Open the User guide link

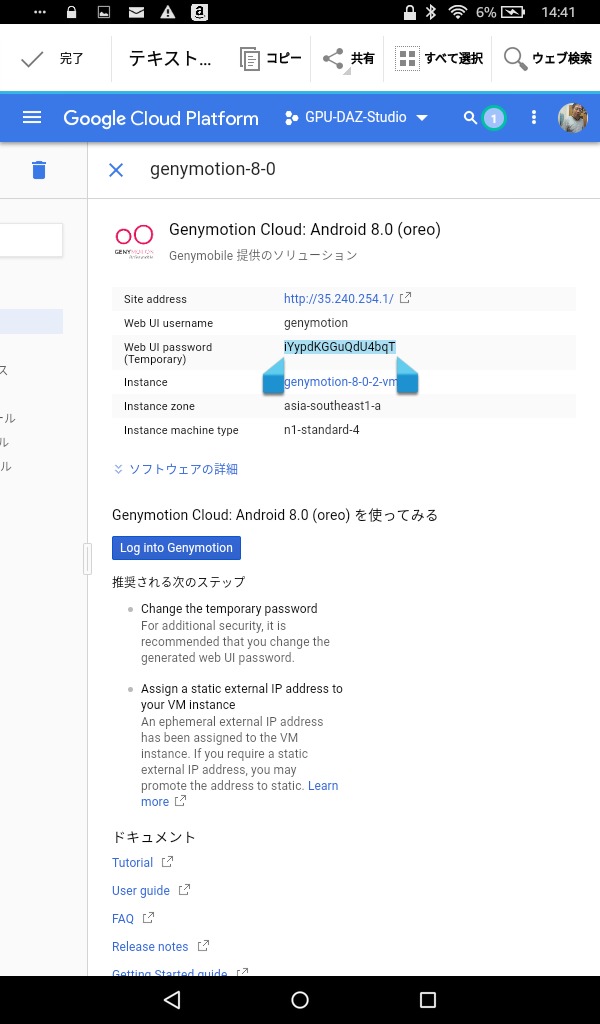tap(141, 891)
